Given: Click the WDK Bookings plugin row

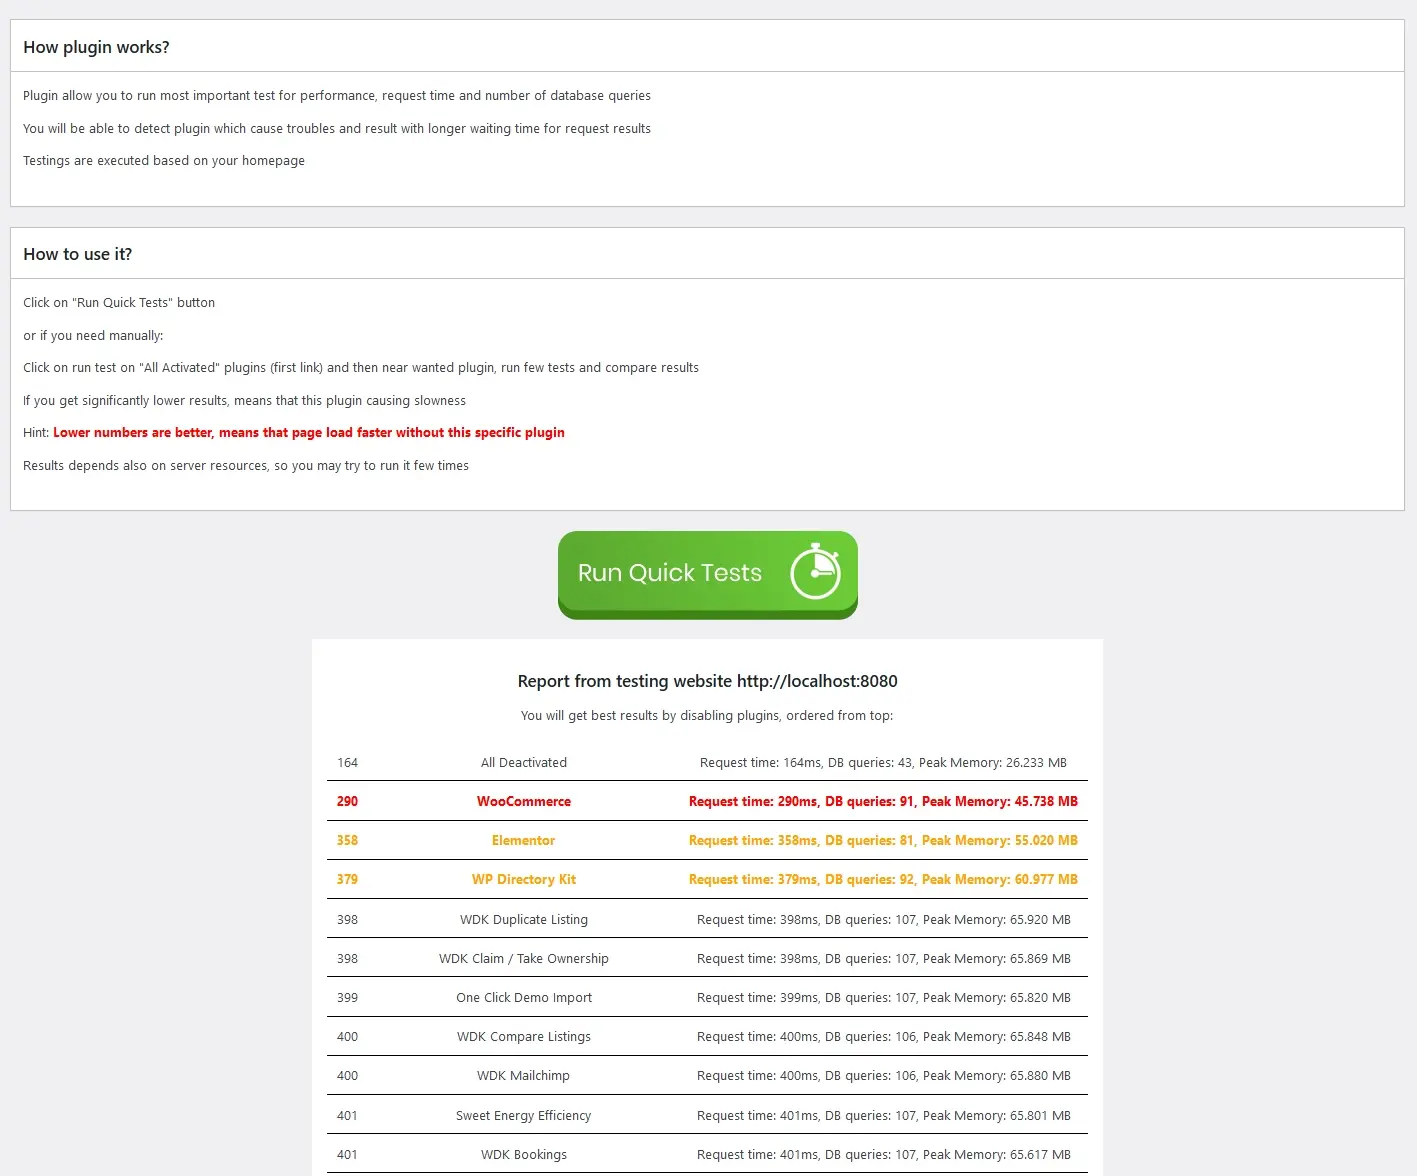Looking at the screenshot, I should pyautogui.click(x=524, y=1154).
